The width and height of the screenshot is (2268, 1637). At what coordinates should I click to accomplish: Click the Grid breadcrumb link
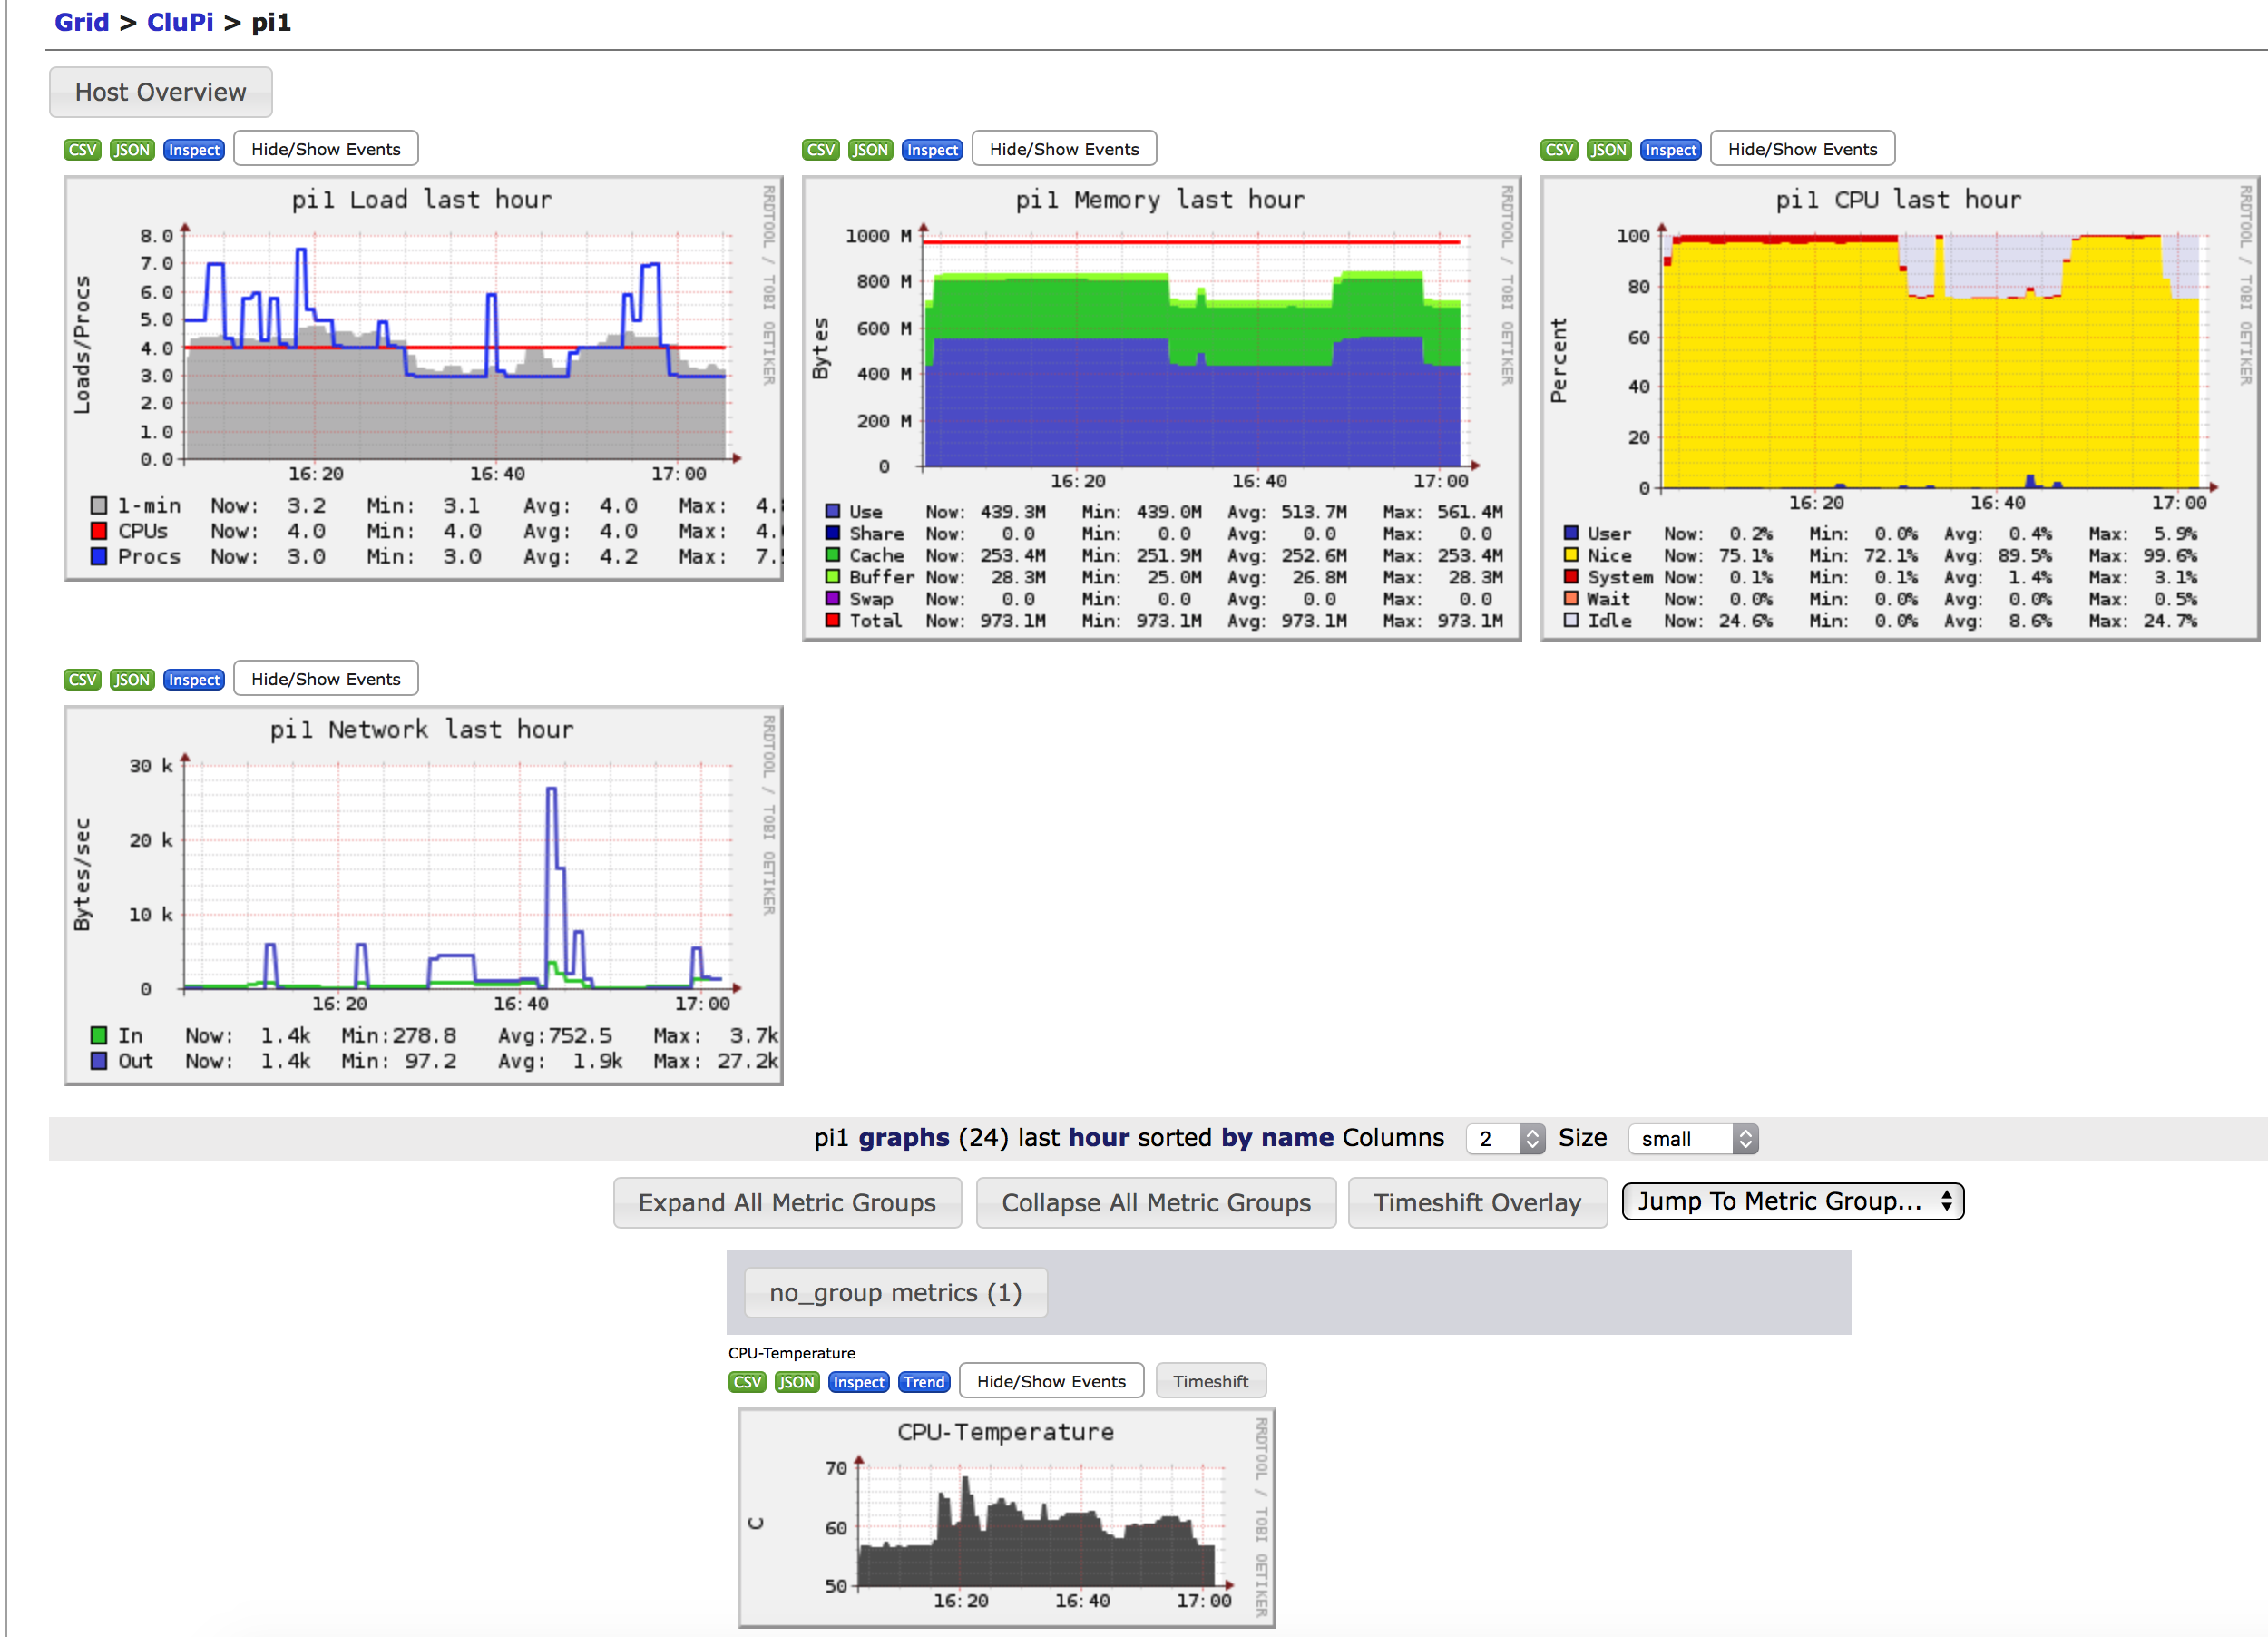(81, 22)
